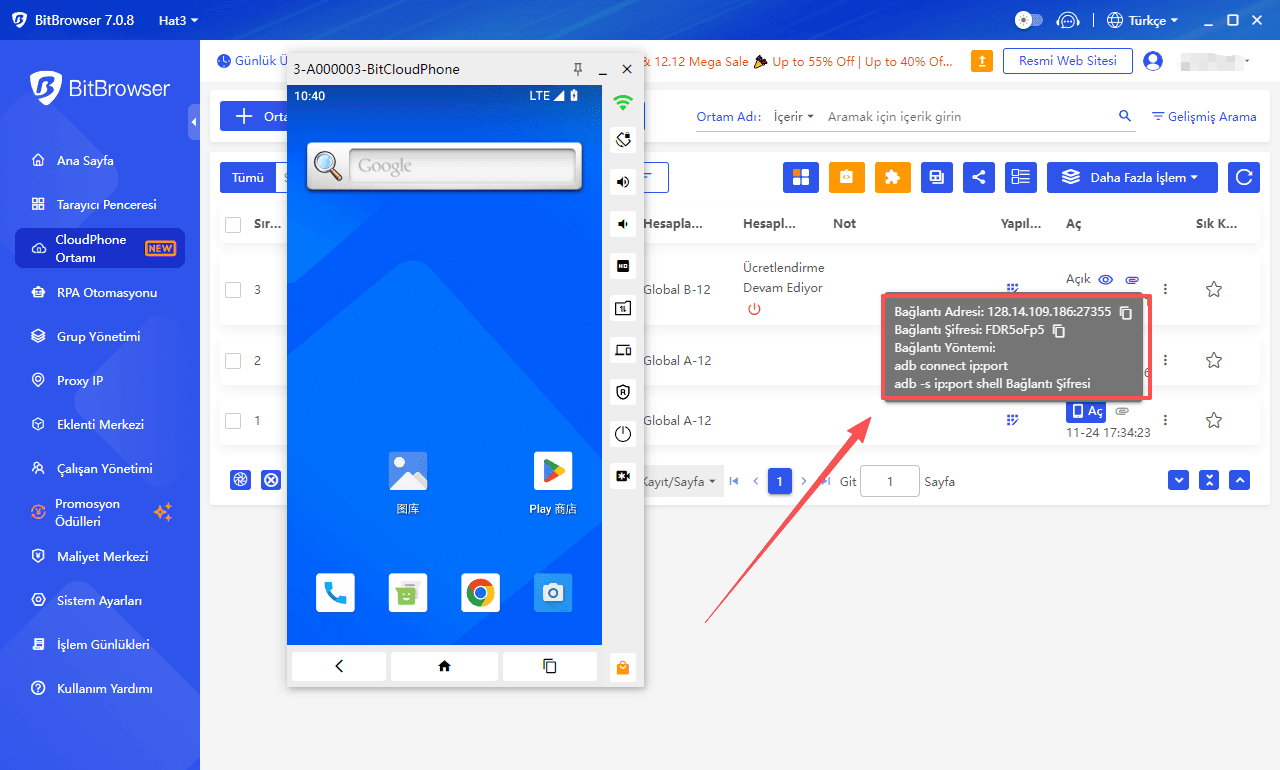Click the orange upload icon in banner

(983, 61)
